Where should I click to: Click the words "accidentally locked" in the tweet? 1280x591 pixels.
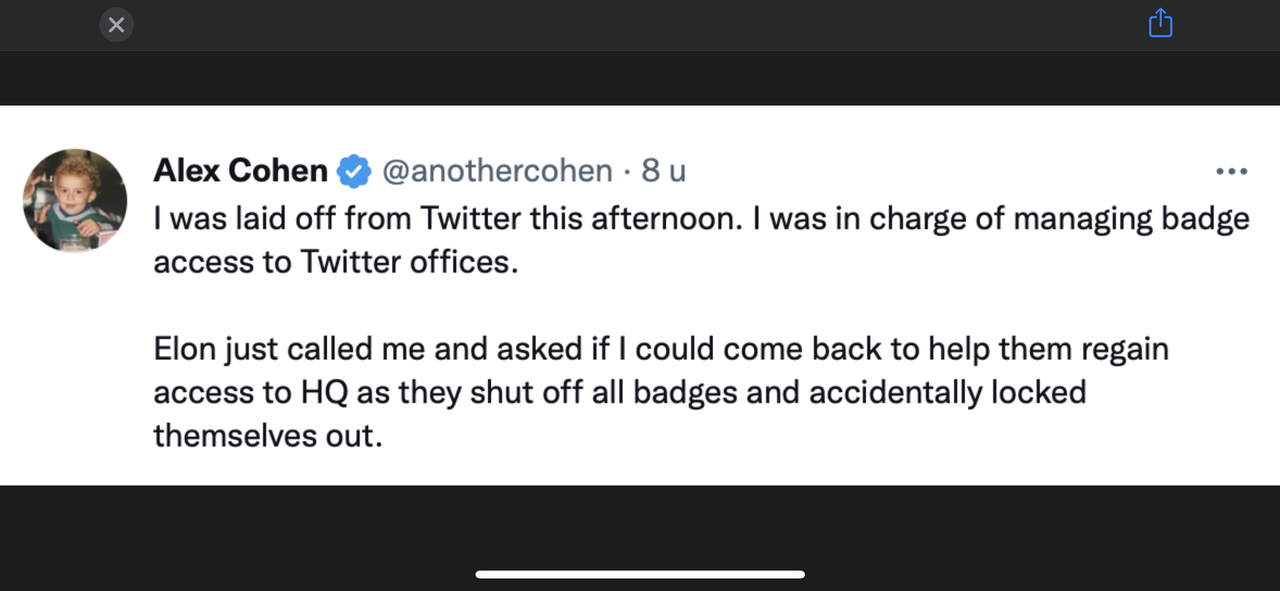click(947, 392)
